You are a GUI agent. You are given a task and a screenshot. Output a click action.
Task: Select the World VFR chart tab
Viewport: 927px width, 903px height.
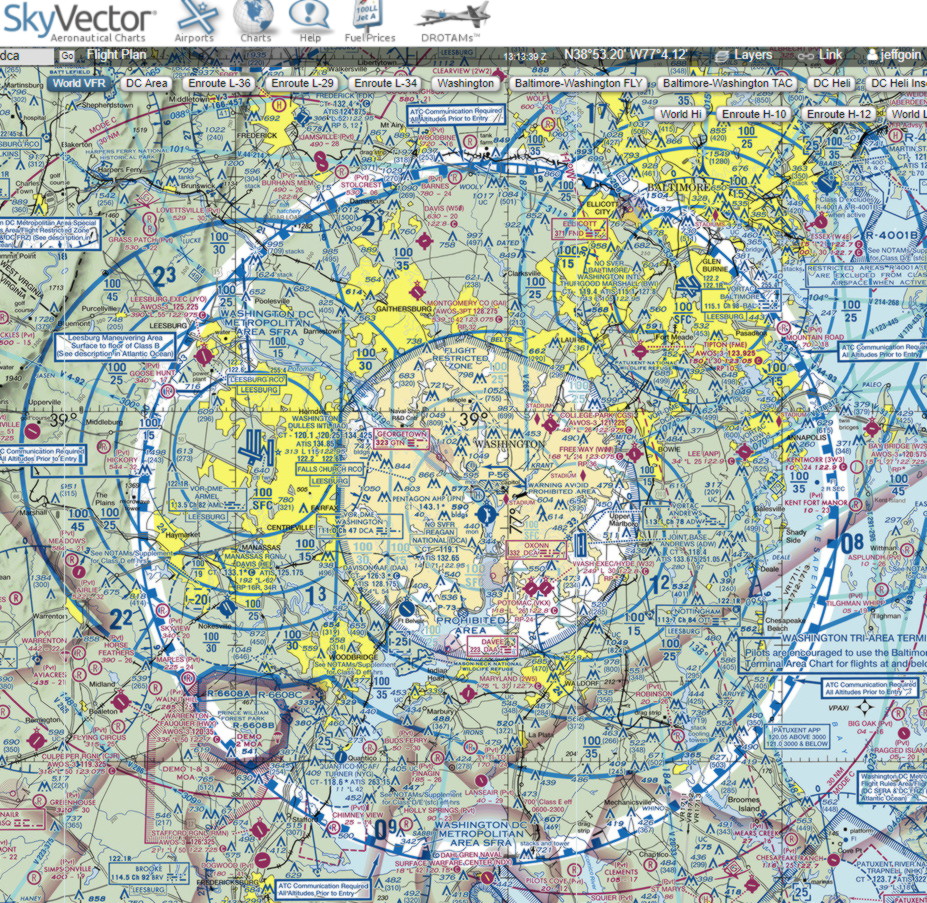80,83
